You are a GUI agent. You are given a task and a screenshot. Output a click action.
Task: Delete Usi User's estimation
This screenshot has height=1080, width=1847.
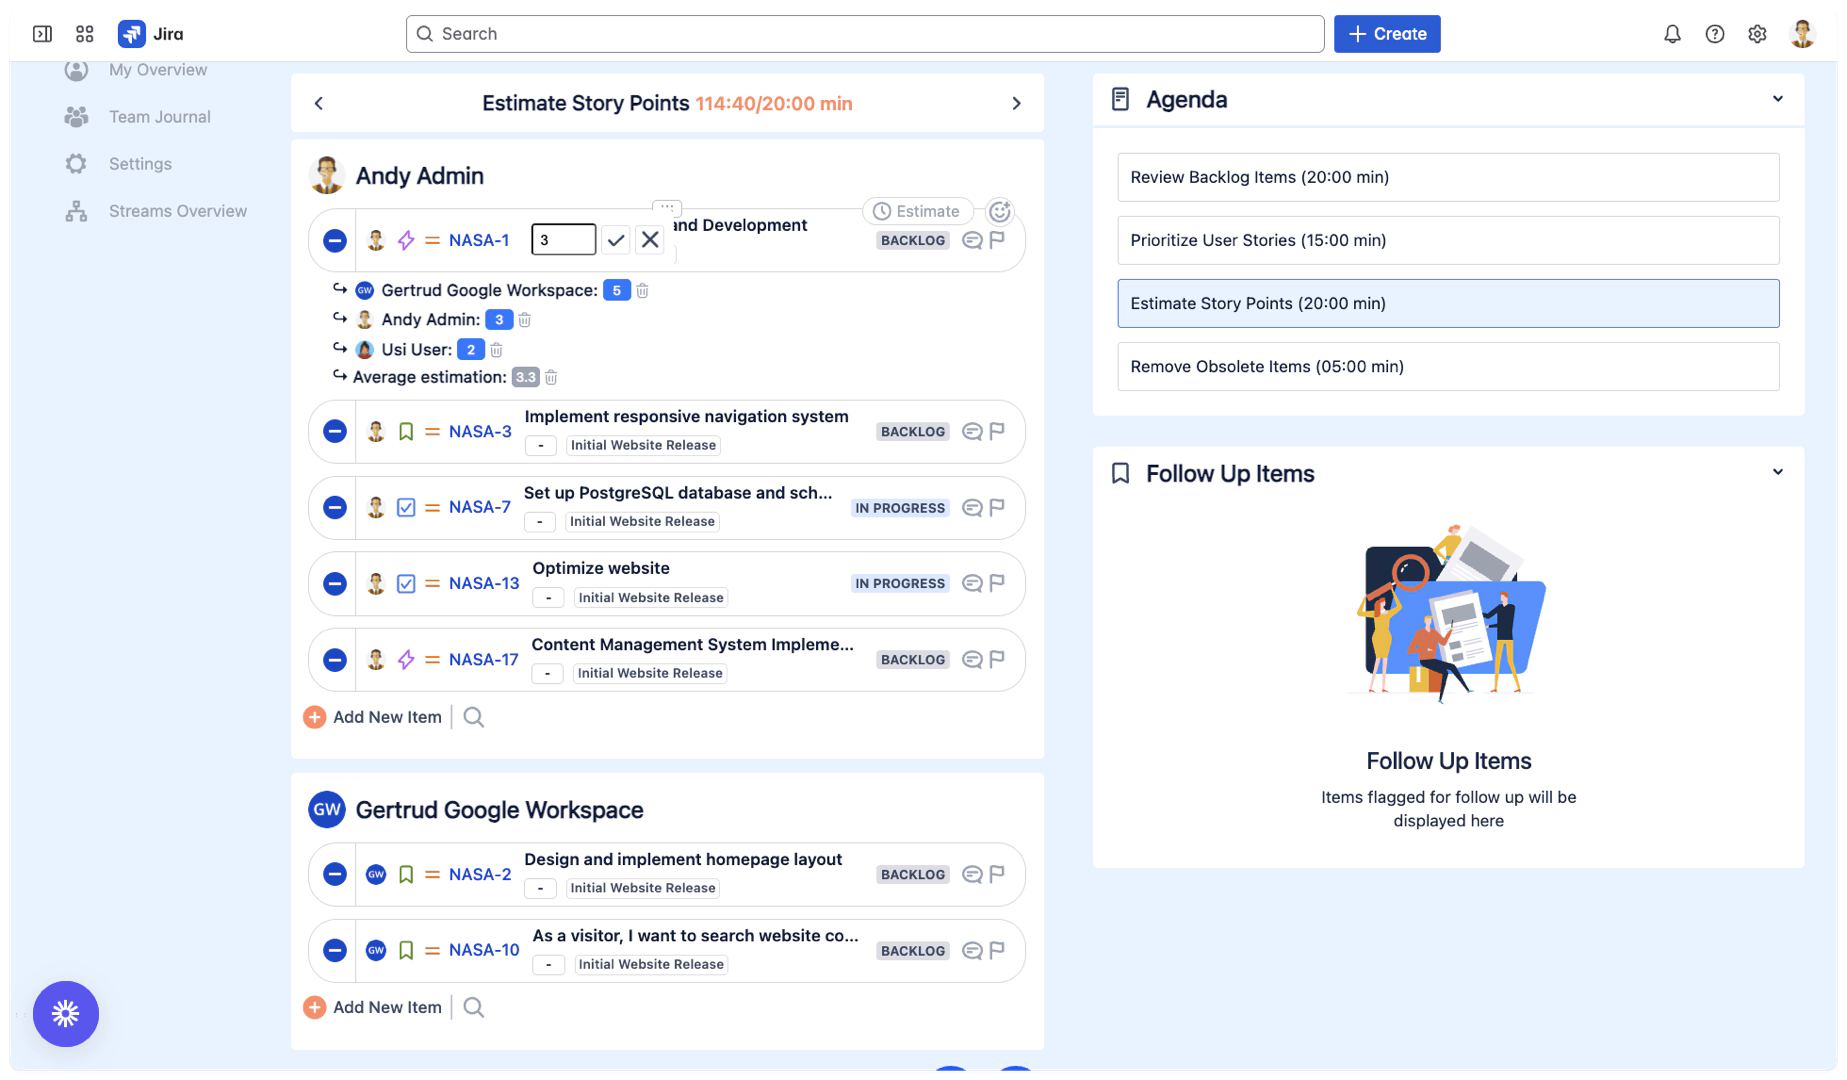(497, 350)
